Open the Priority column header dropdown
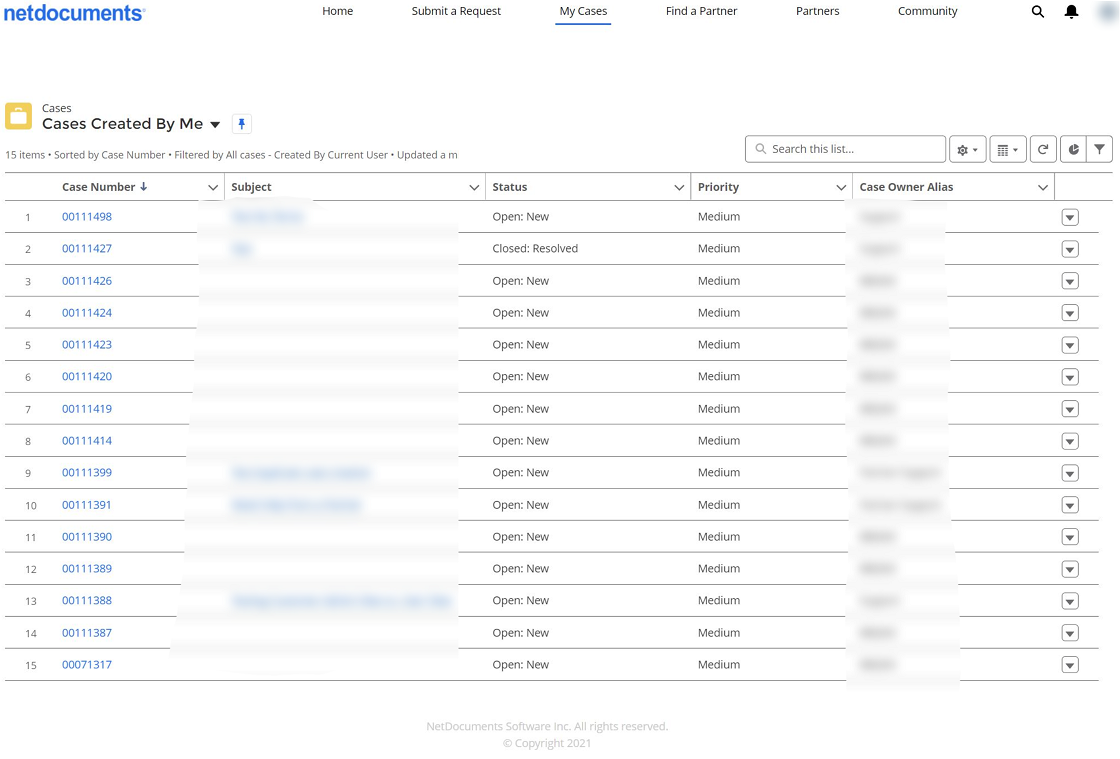Screen dimensions: 1120x759 840,187
